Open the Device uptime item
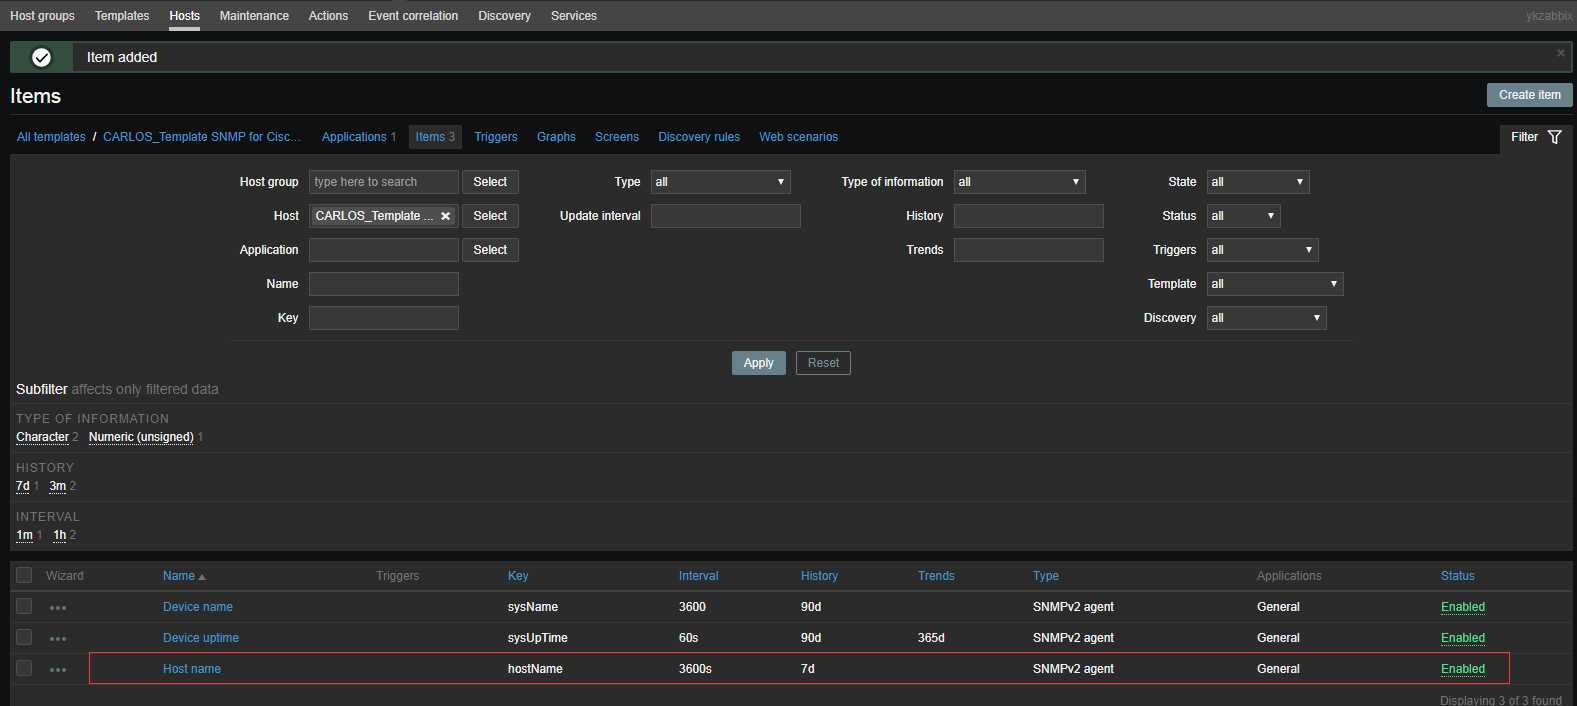This screenshot has height=706, width=1577. point(201,638)
